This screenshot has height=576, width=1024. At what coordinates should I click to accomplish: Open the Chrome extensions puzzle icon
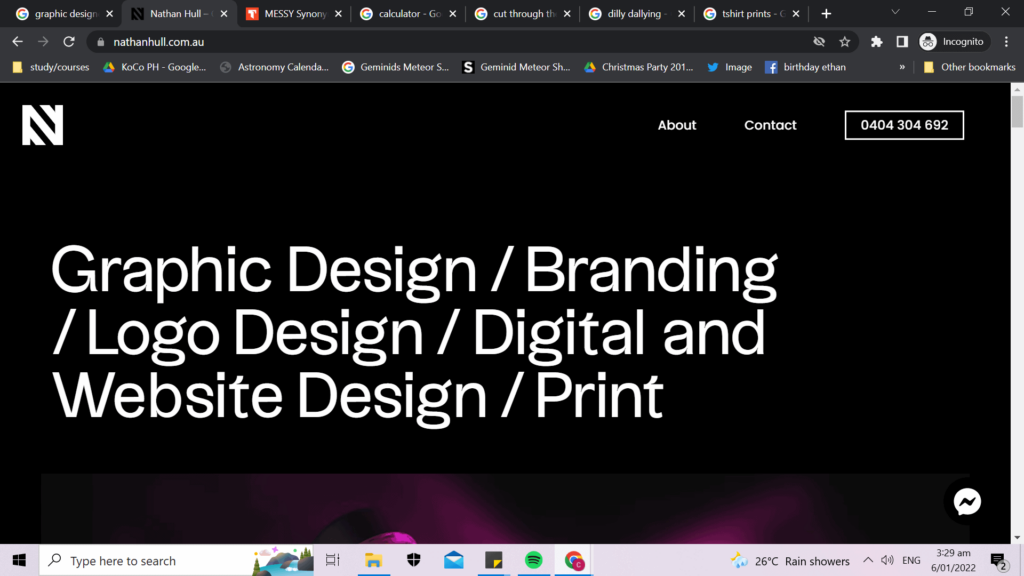877,42
